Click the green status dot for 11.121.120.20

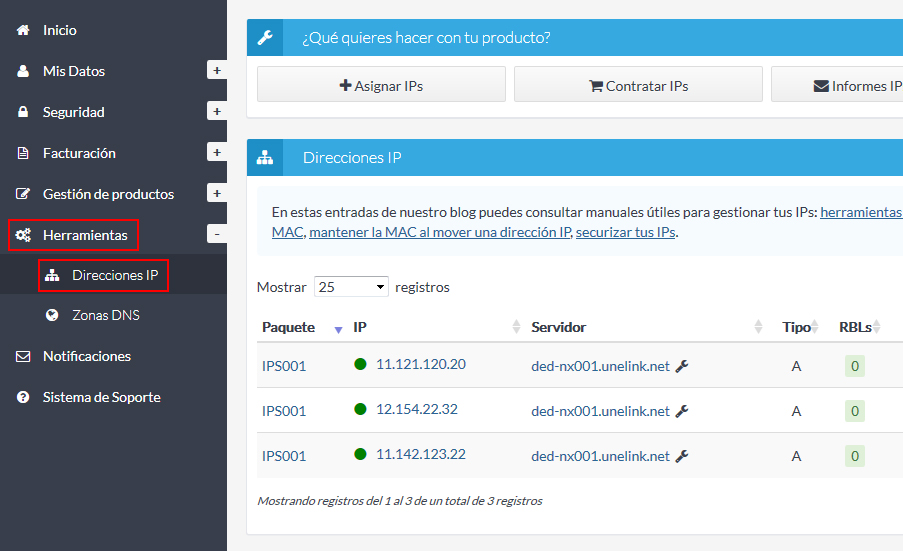pos(360,364)
